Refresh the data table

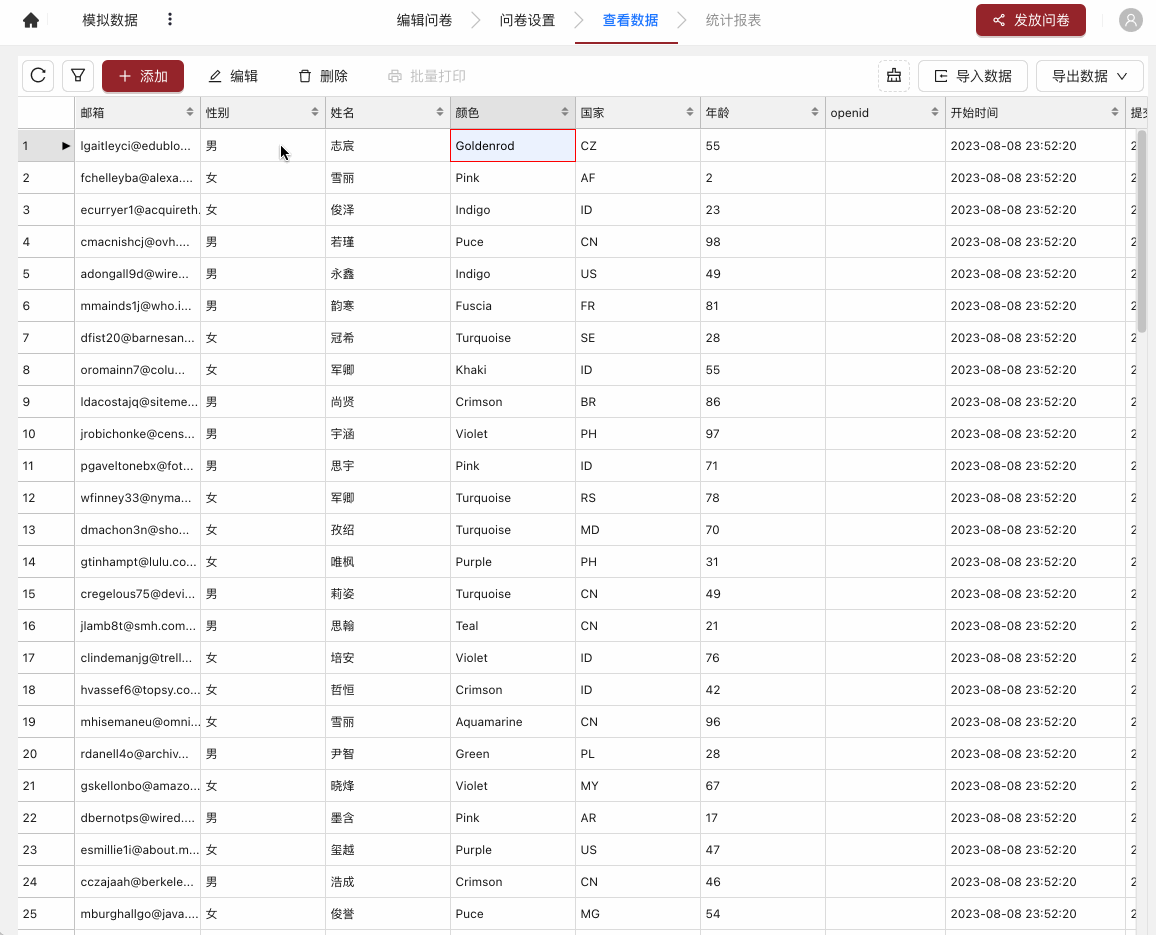38,76
